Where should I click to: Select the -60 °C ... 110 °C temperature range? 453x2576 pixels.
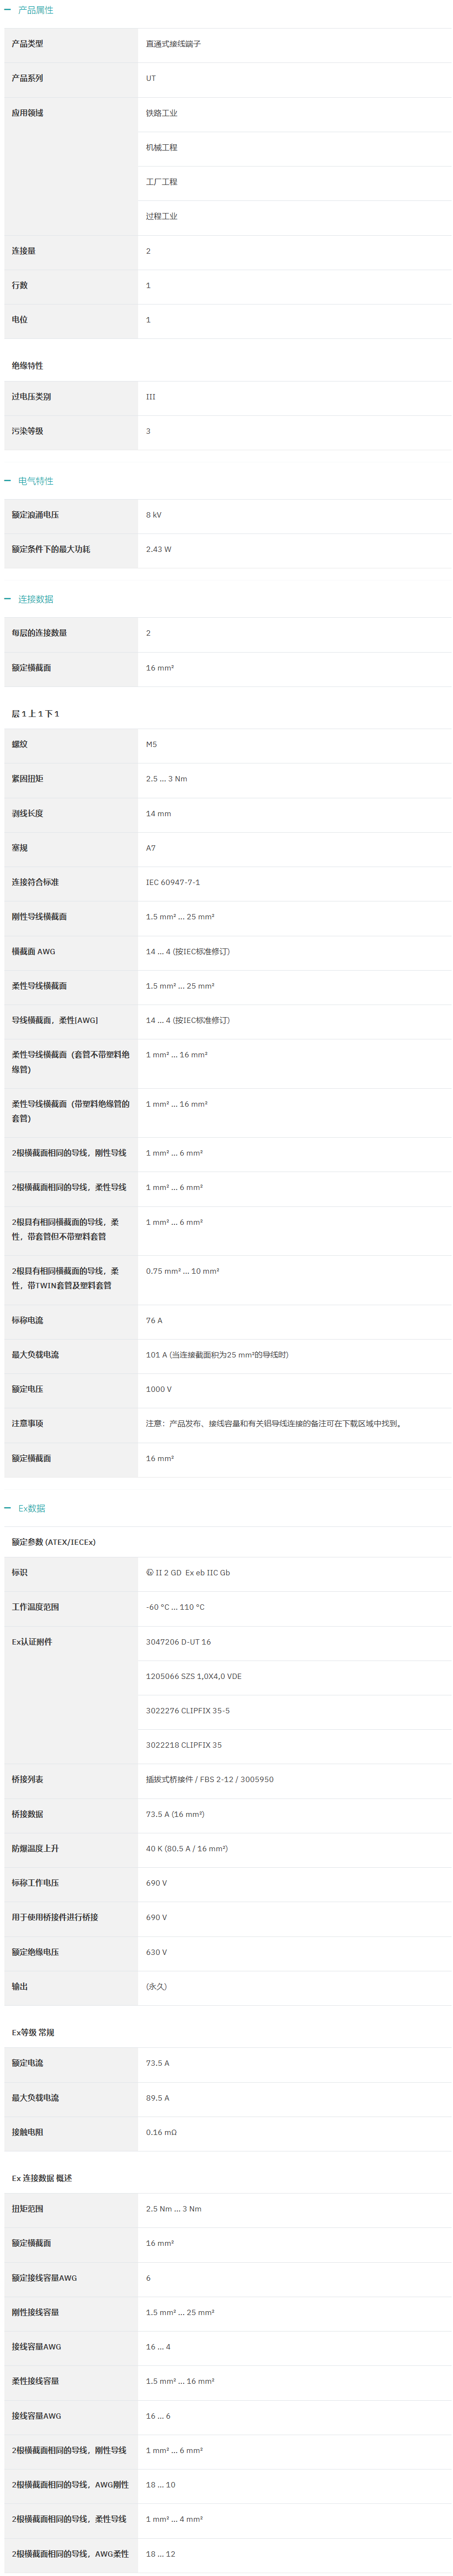tap(175, 1607)
